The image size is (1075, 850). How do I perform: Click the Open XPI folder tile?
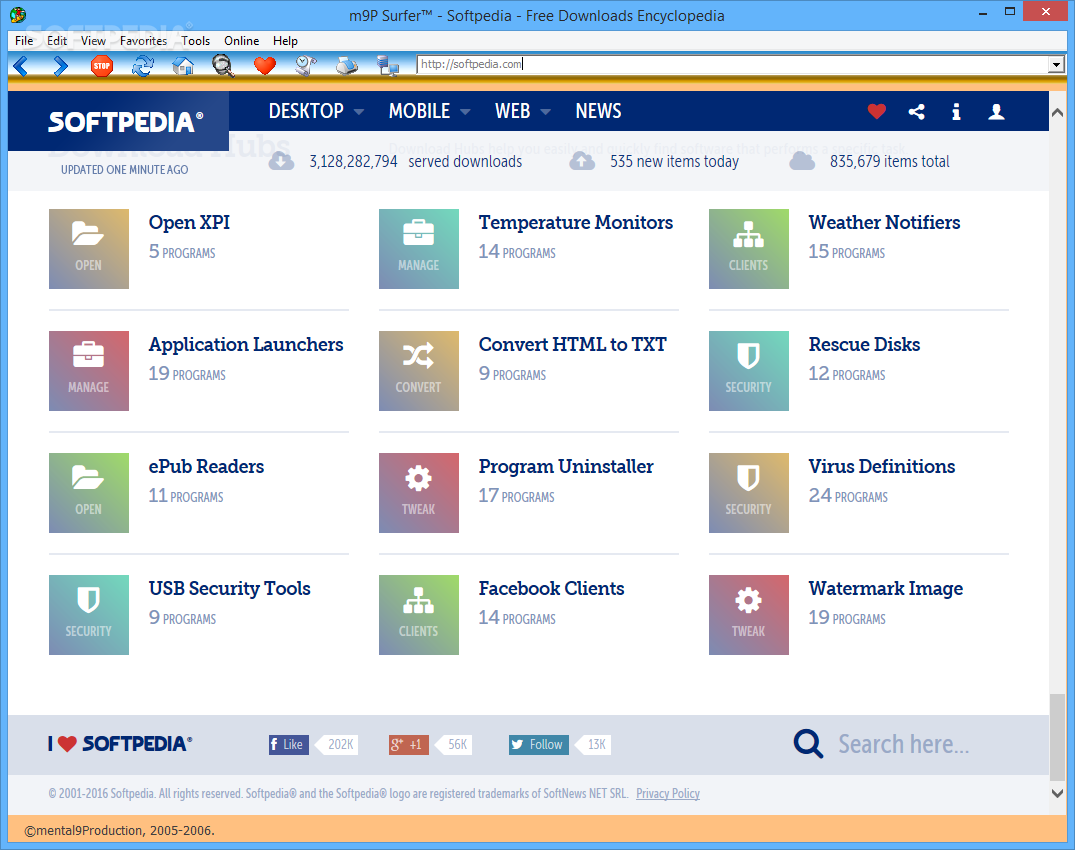point(89,249)
